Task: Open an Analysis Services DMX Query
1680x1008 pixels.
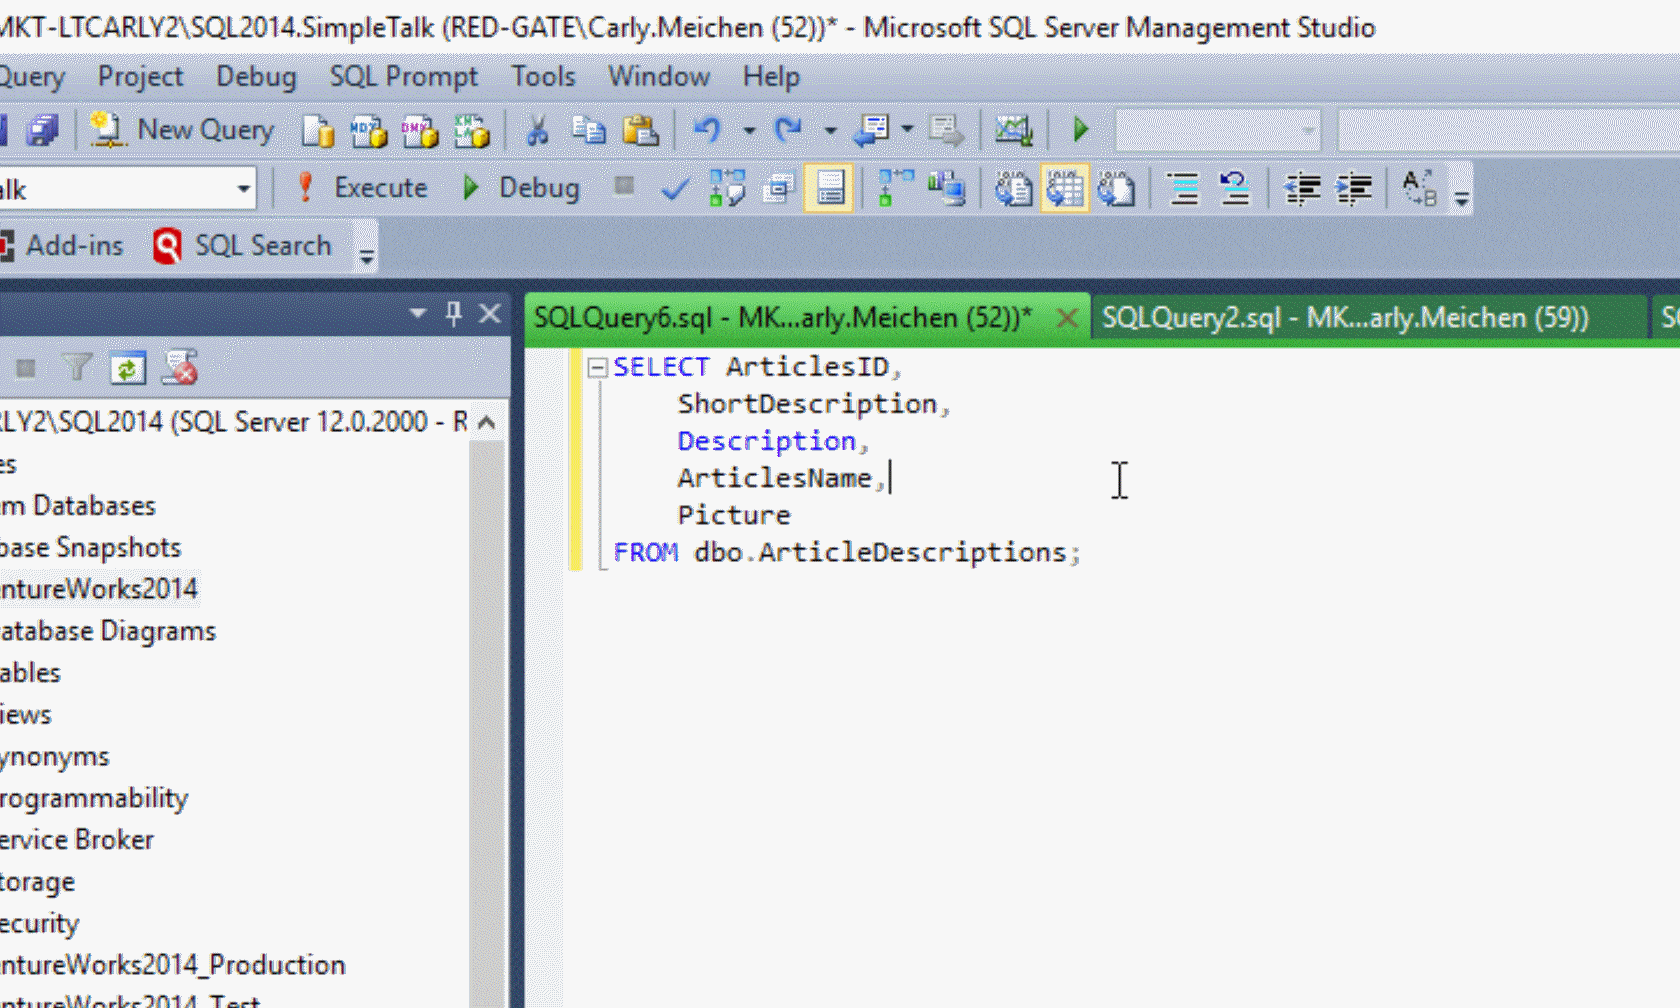Action: click(x=420, y=130)
